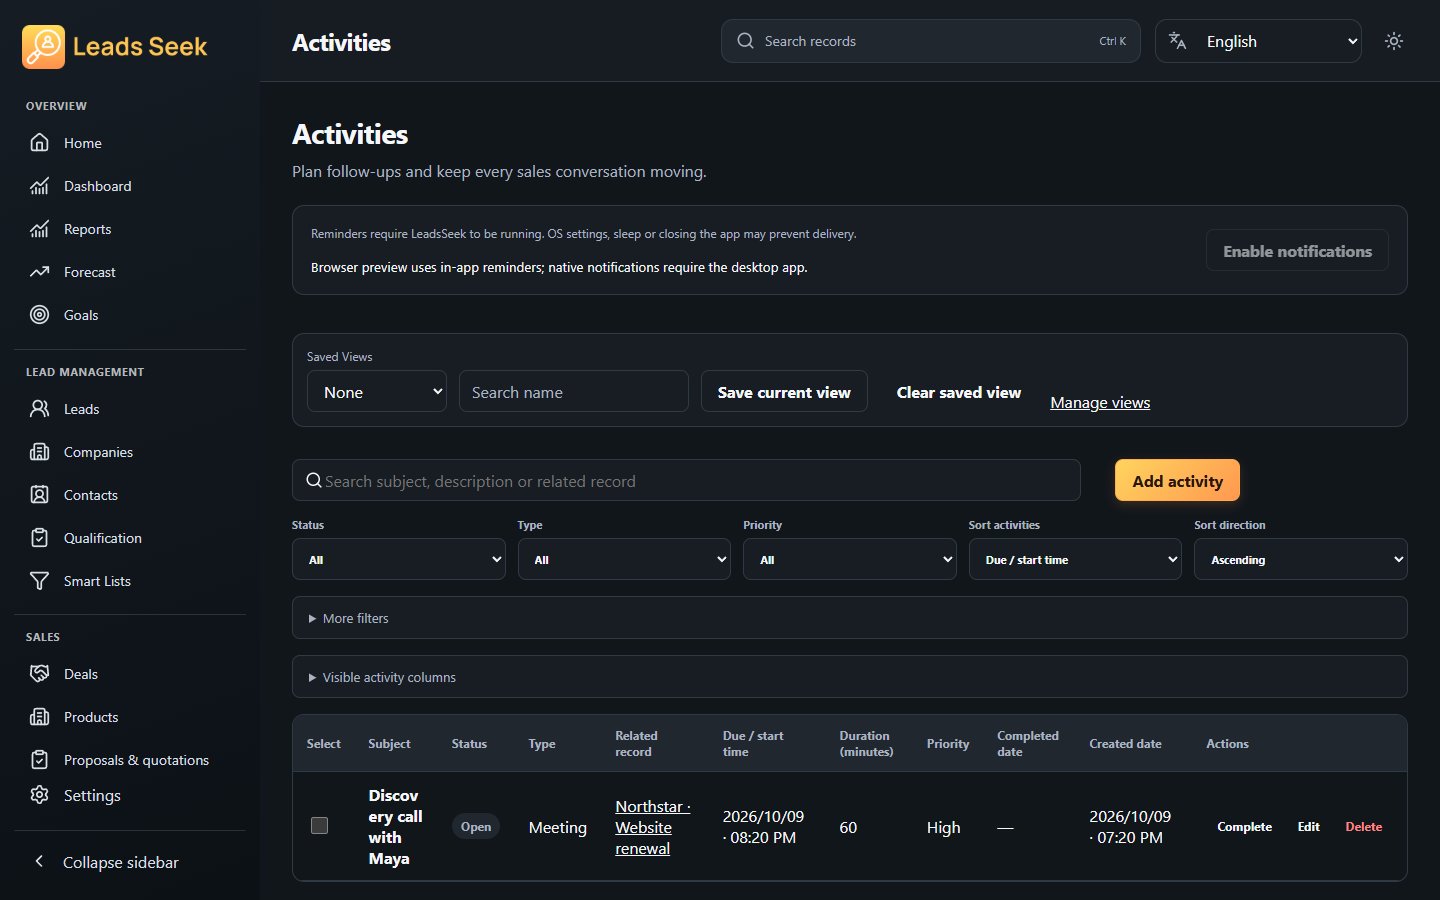The height and width of the screenshot is (900, 1440).
Task: Click the Proposals & quotations clipboard icon
Action: click(x=39, y=760)
